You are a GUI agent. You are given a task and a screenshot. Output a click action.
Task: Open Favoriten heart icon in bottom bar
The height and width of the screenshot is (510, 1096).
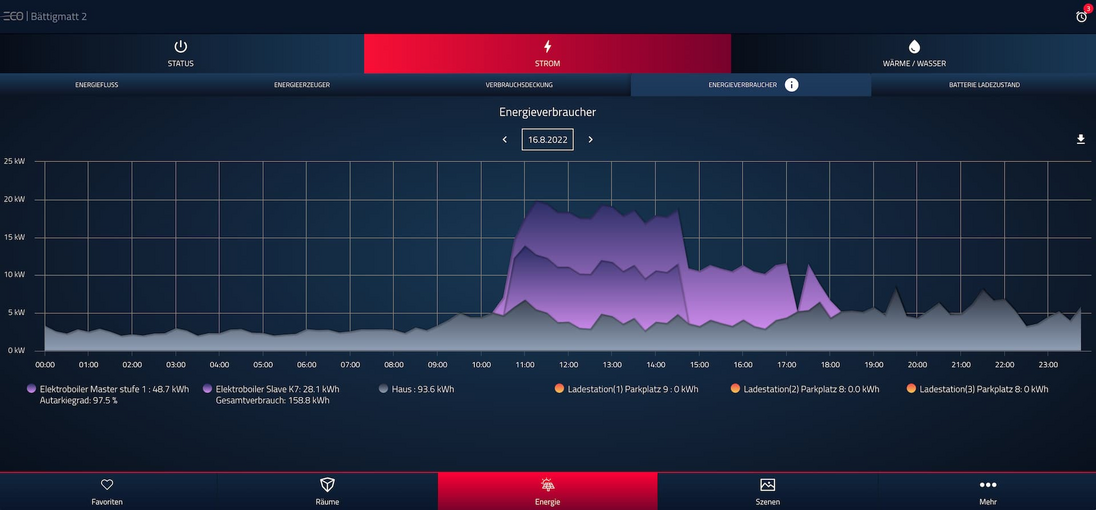pyautogui.click(x=107, y=485)
